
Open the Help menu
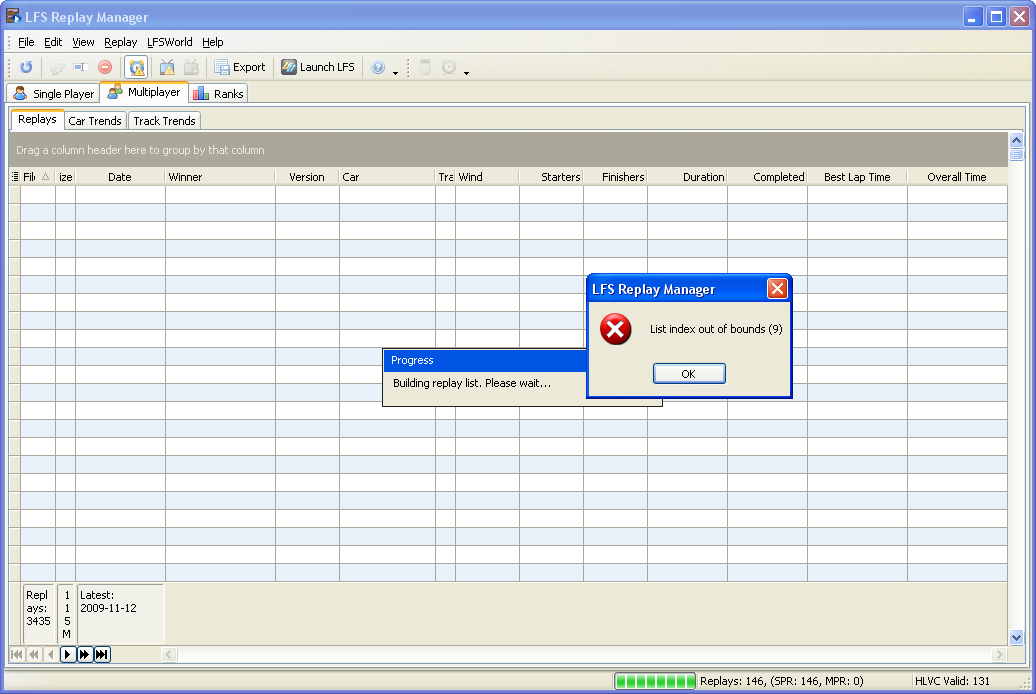click(212, 42)
